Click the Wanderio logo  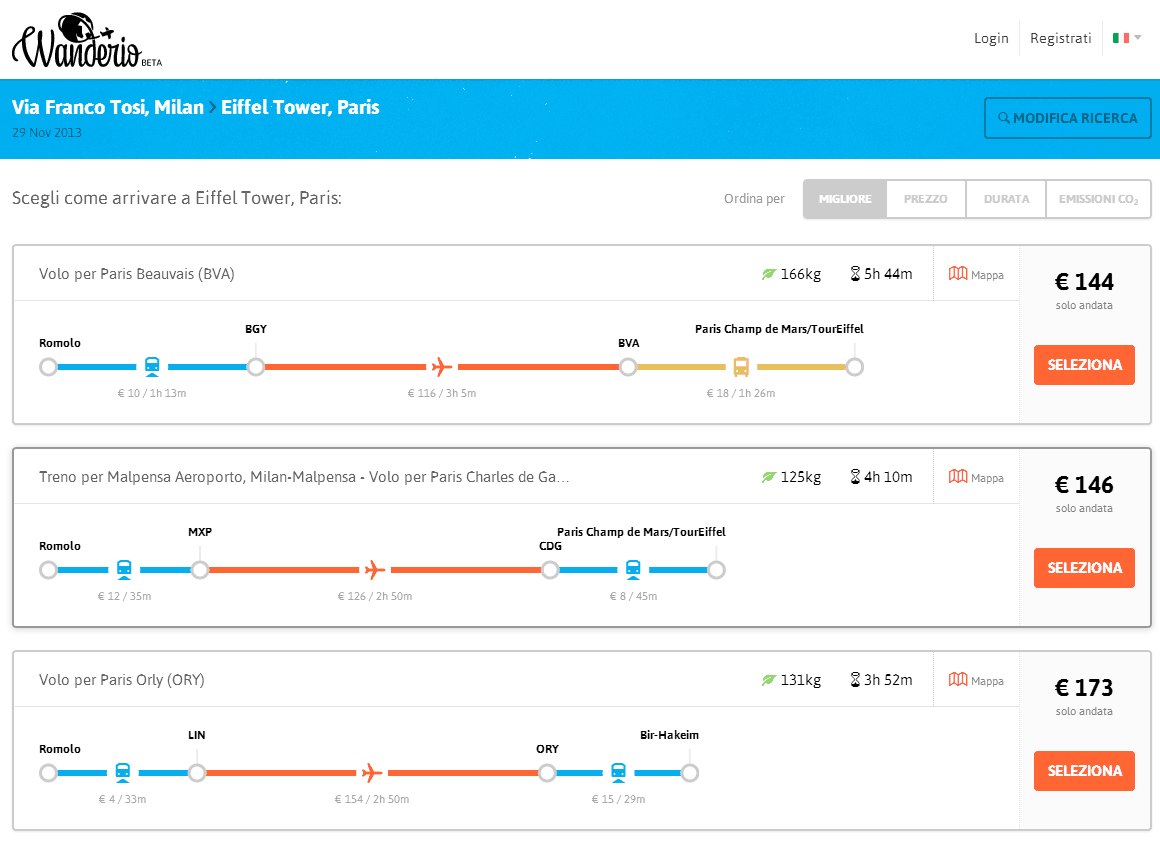pos(87,41)
